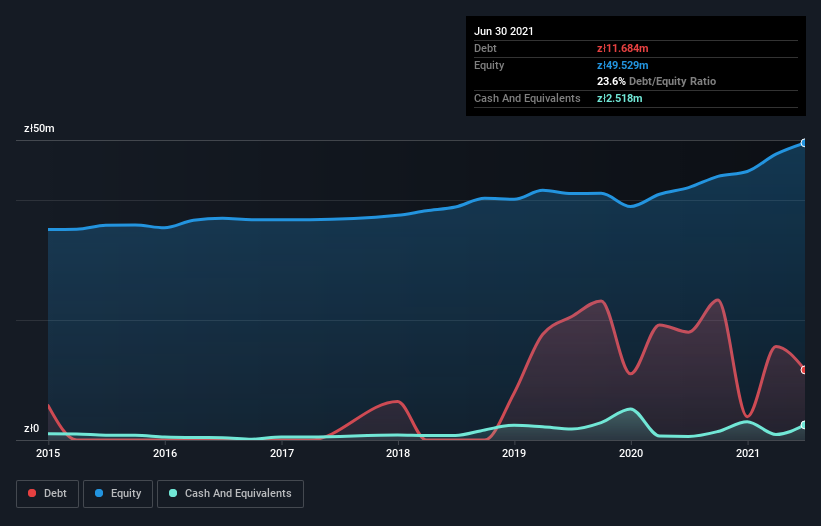821x526 pixels.
Task: Click the 23.6% Debt/Equity Ratio text
Action: tap(657, 81)
